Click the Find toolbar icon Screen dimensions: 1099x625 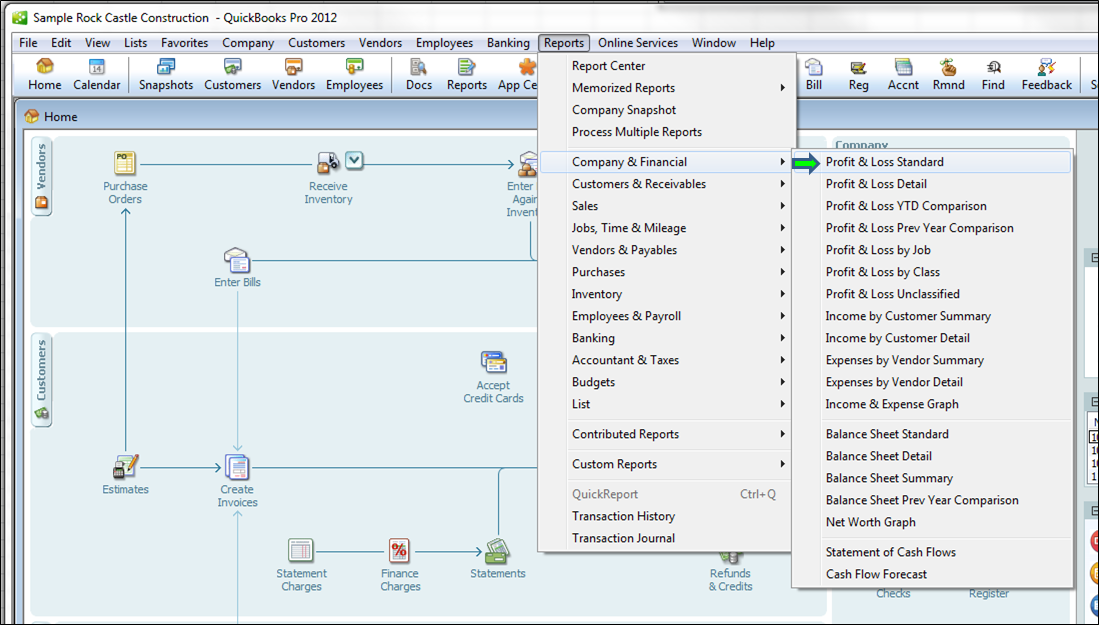point(992,73)
